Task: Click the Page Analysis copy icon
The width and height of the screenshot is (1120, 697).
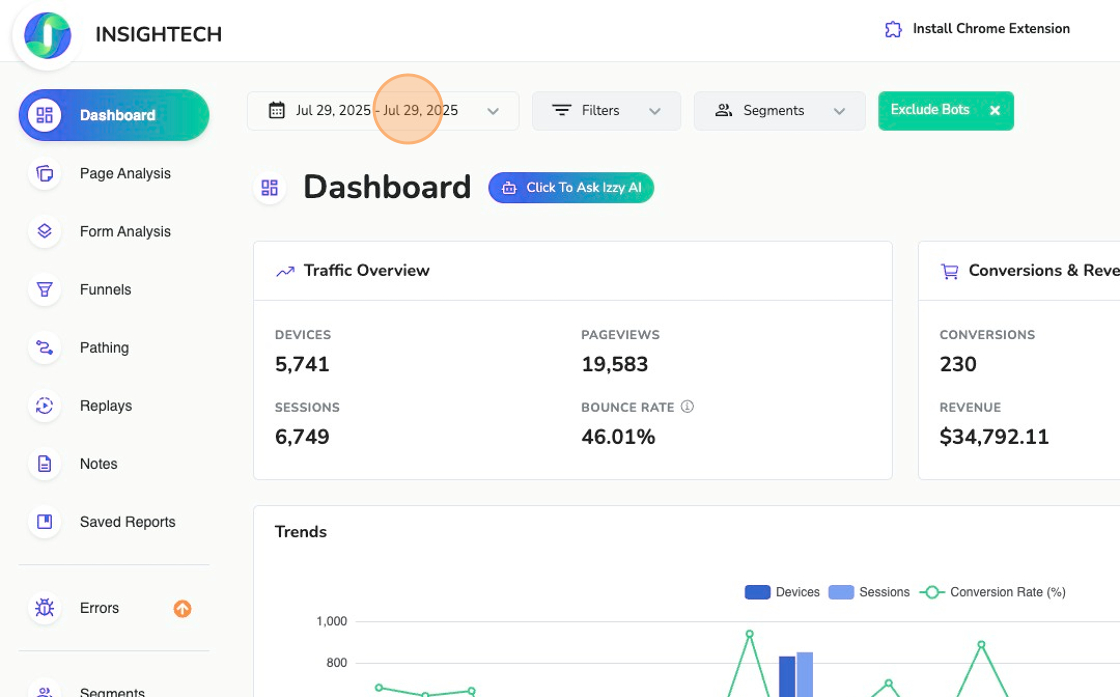Action: [x=44, y=174]
